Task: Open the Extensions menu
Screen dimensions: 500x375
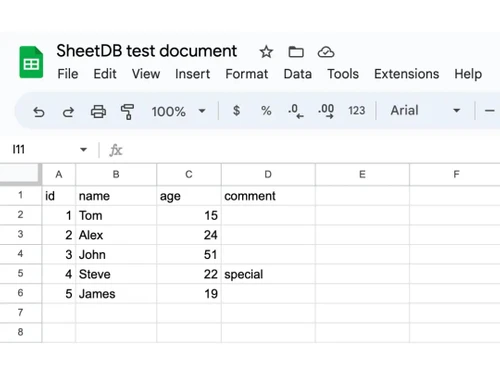Action: [406, 74]
